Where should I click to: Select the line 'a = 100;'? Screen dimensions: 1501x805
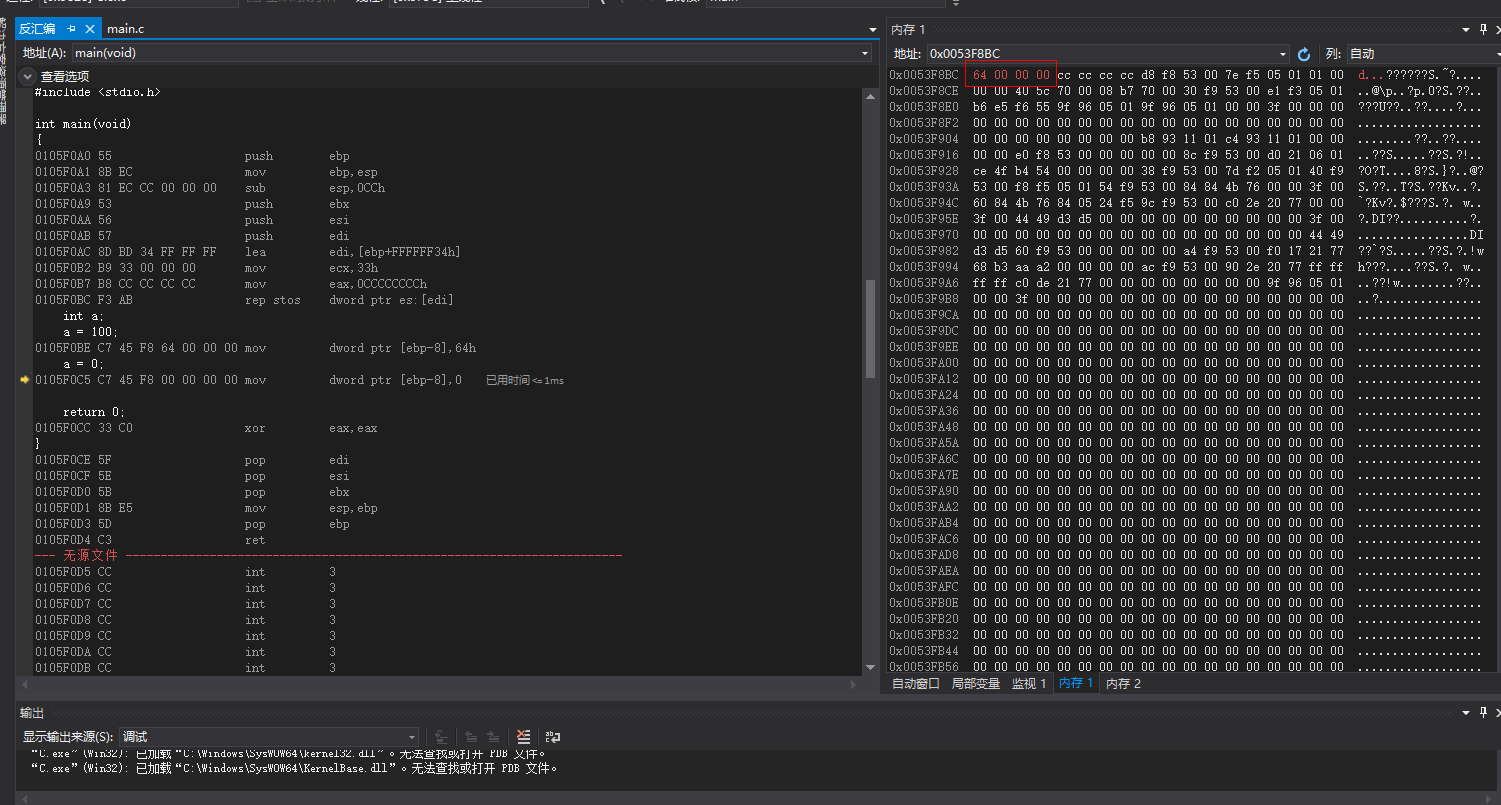90,332
